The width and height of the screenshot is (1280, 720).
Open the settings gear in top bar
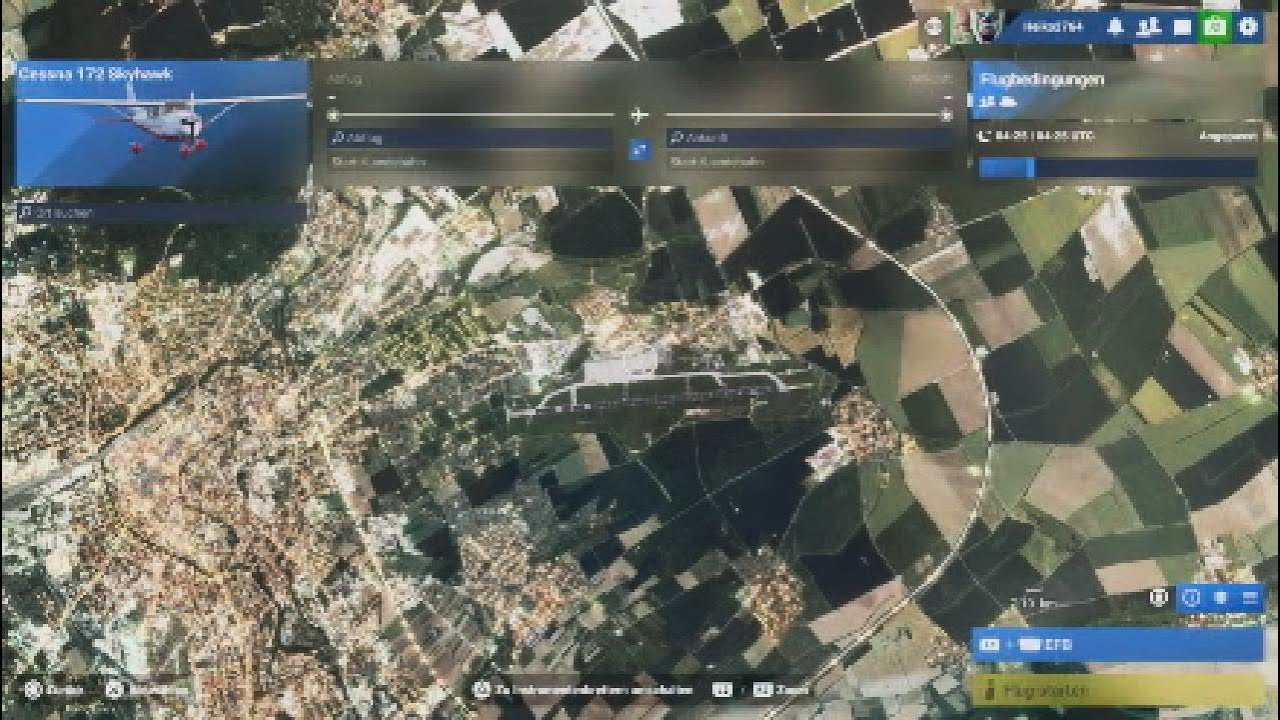coord(1248,27)
